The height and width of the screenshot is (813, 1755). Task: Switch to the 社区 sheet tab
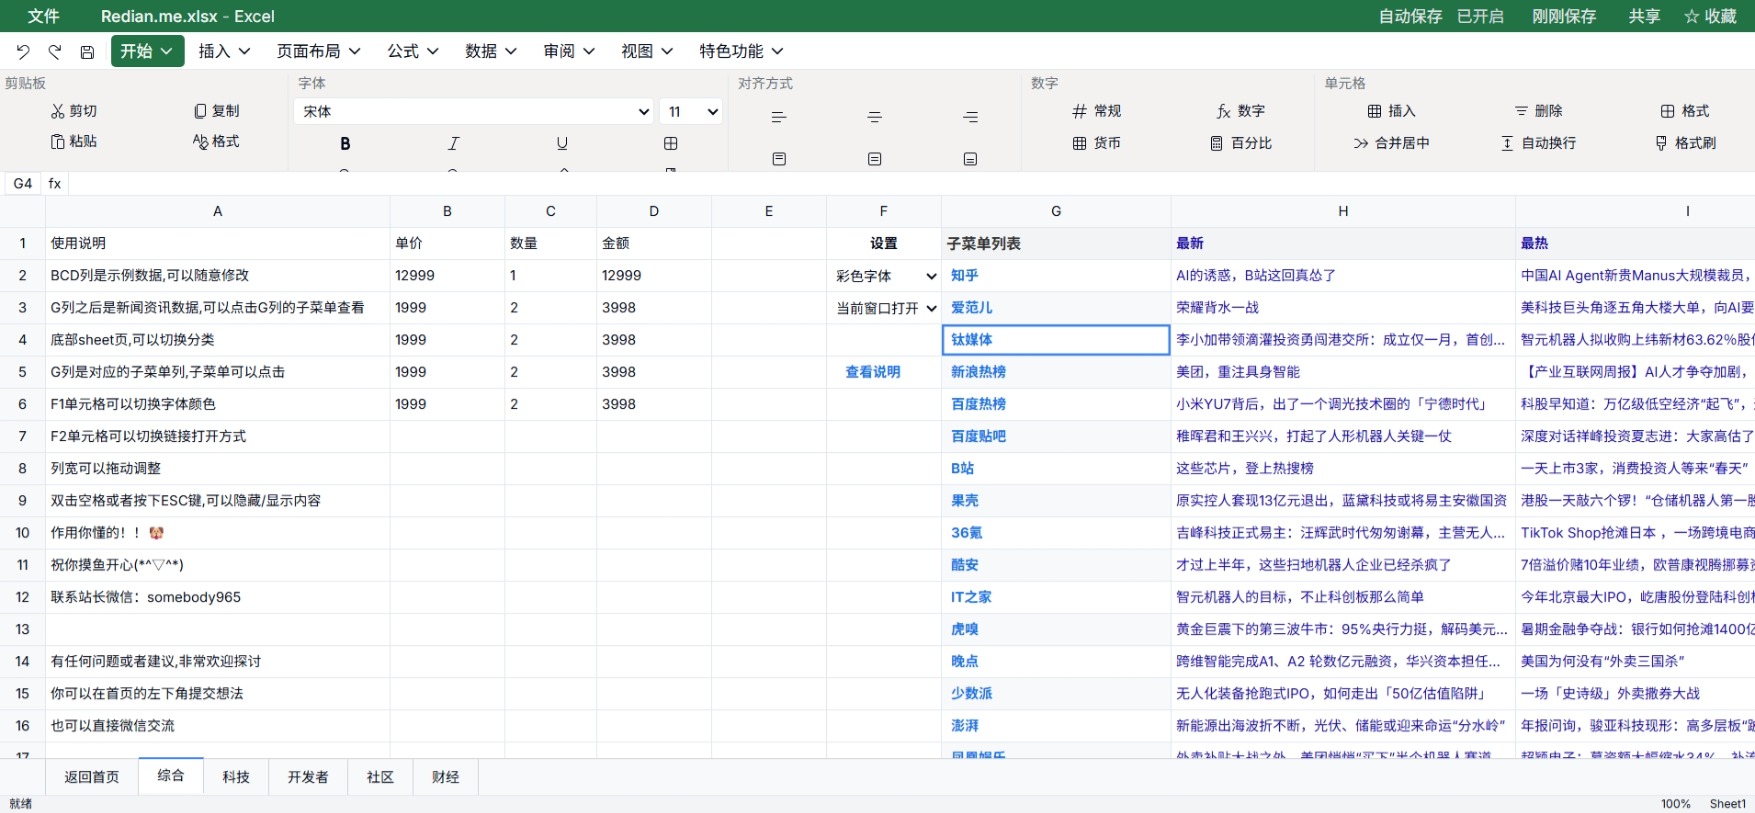(380, 777)
